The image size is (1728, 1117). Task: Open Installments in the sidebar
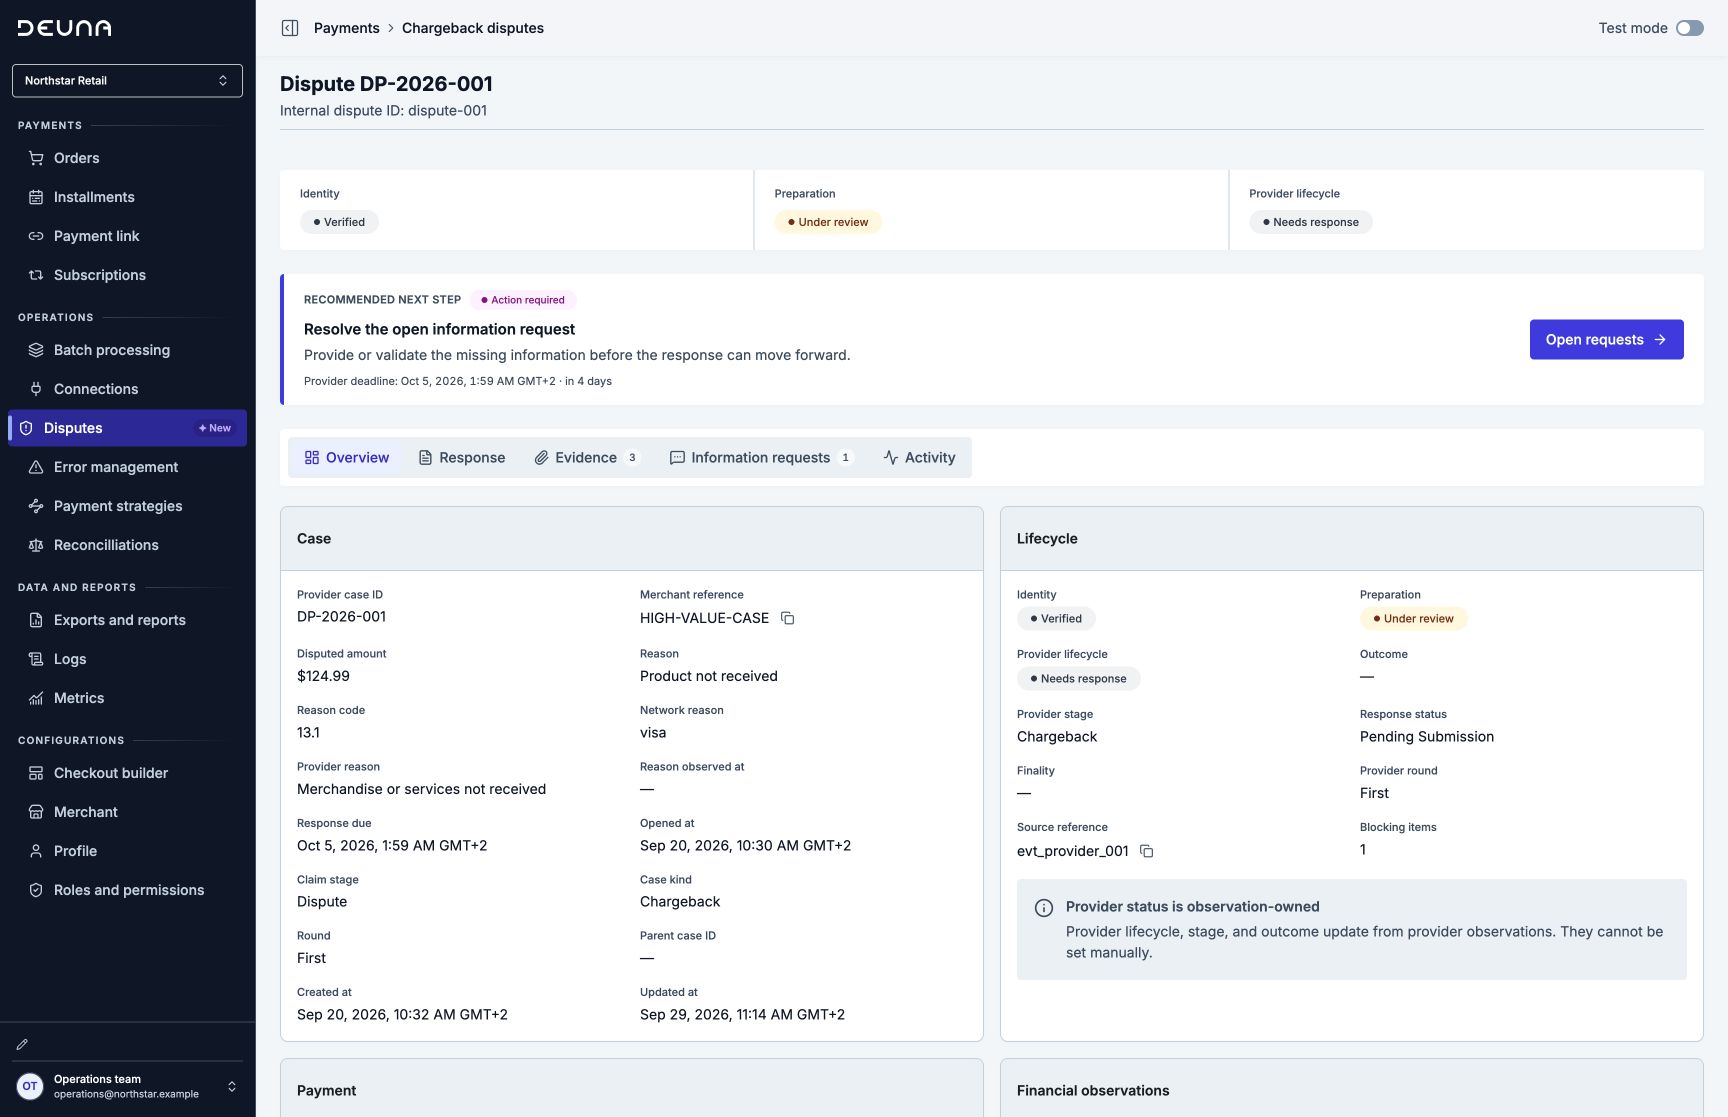tap(127, 197)
